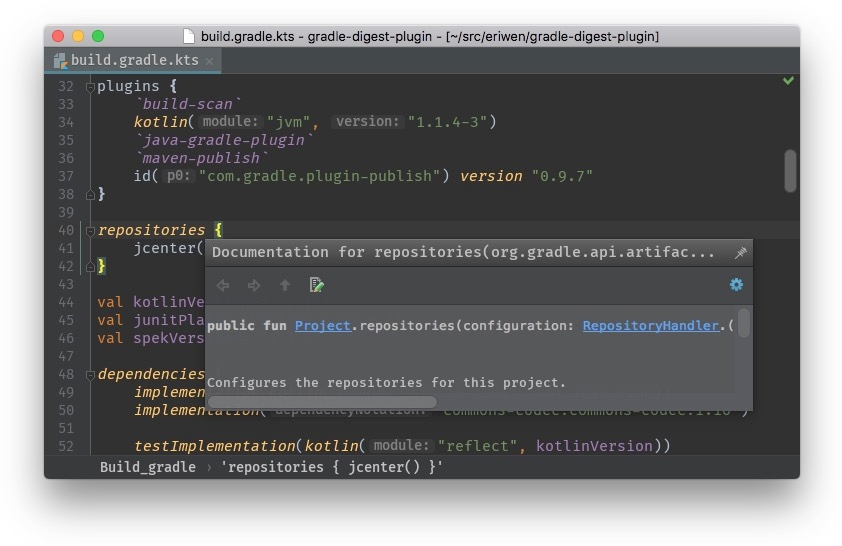Select the build.gradle.kts editor tab

[133, 60]
